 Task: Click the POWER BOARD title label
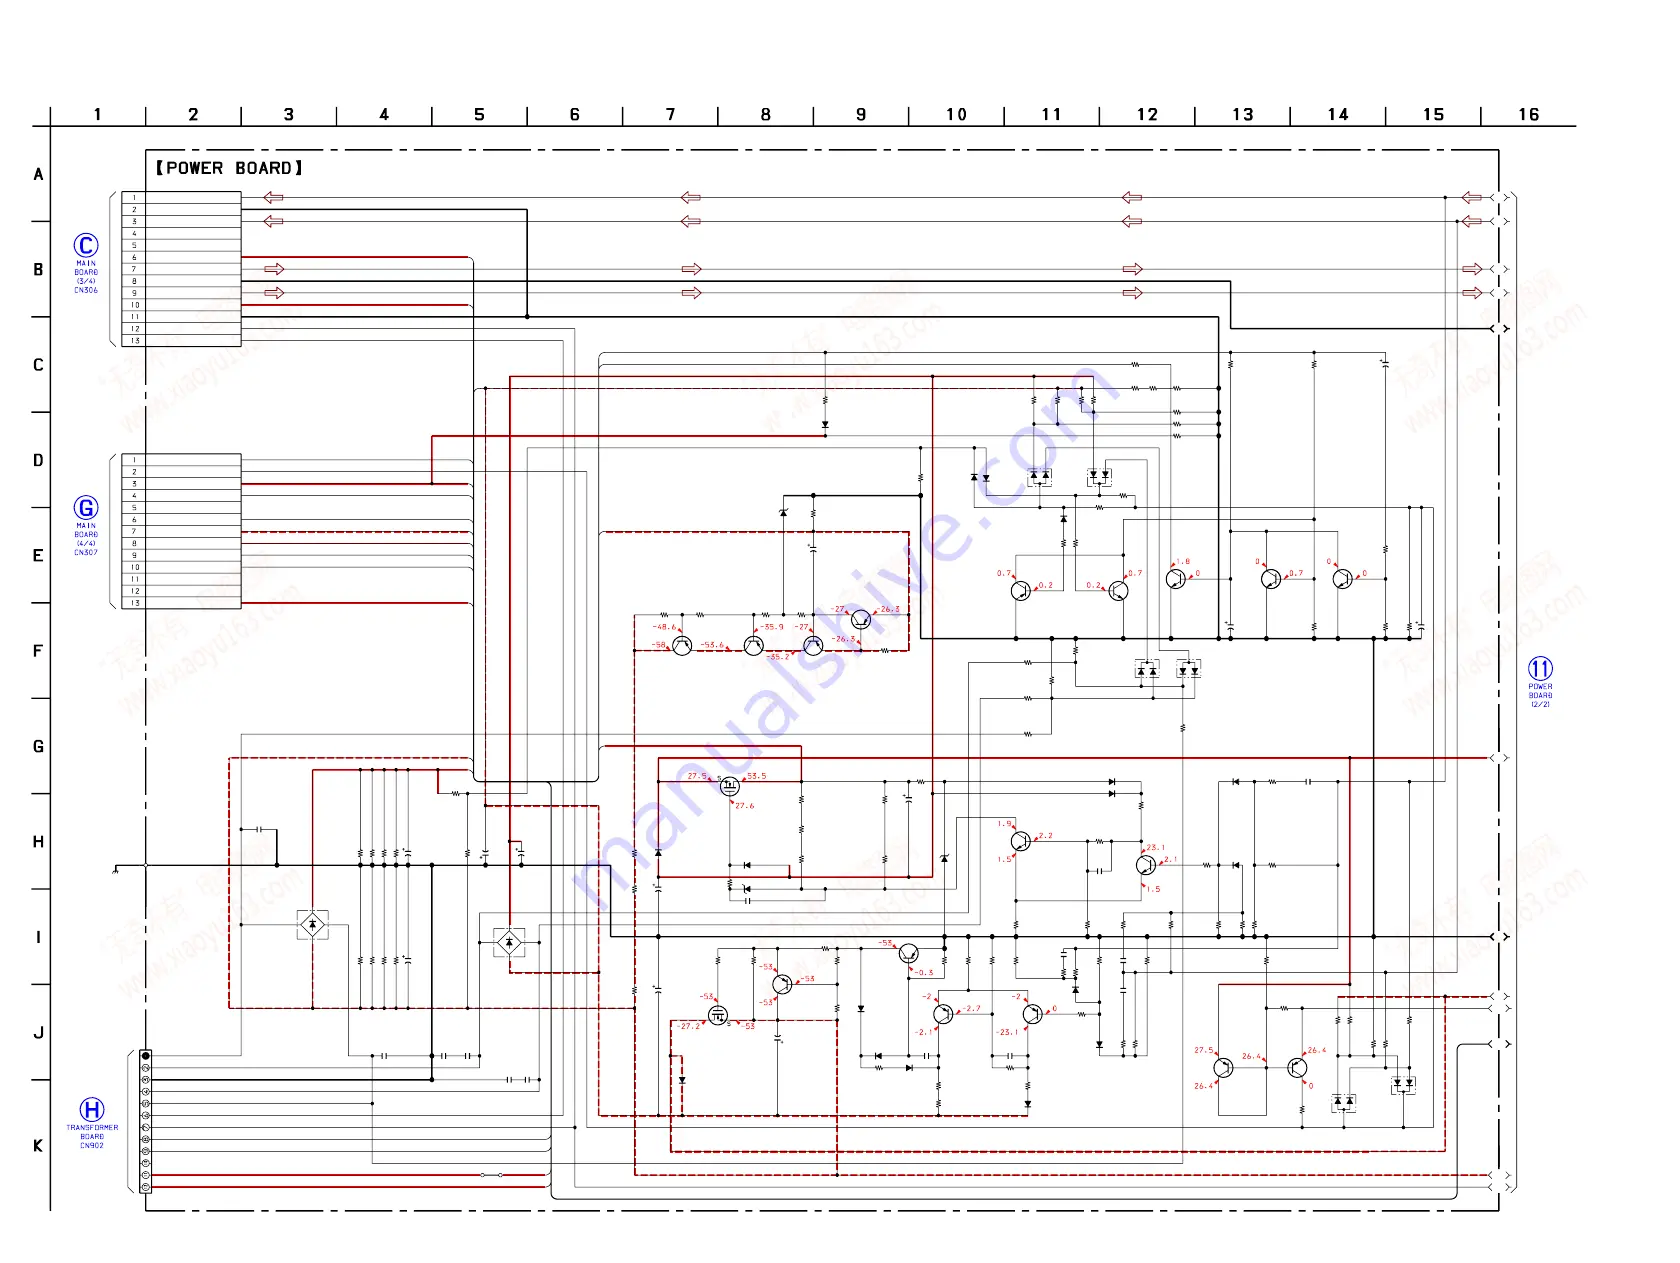229,168
